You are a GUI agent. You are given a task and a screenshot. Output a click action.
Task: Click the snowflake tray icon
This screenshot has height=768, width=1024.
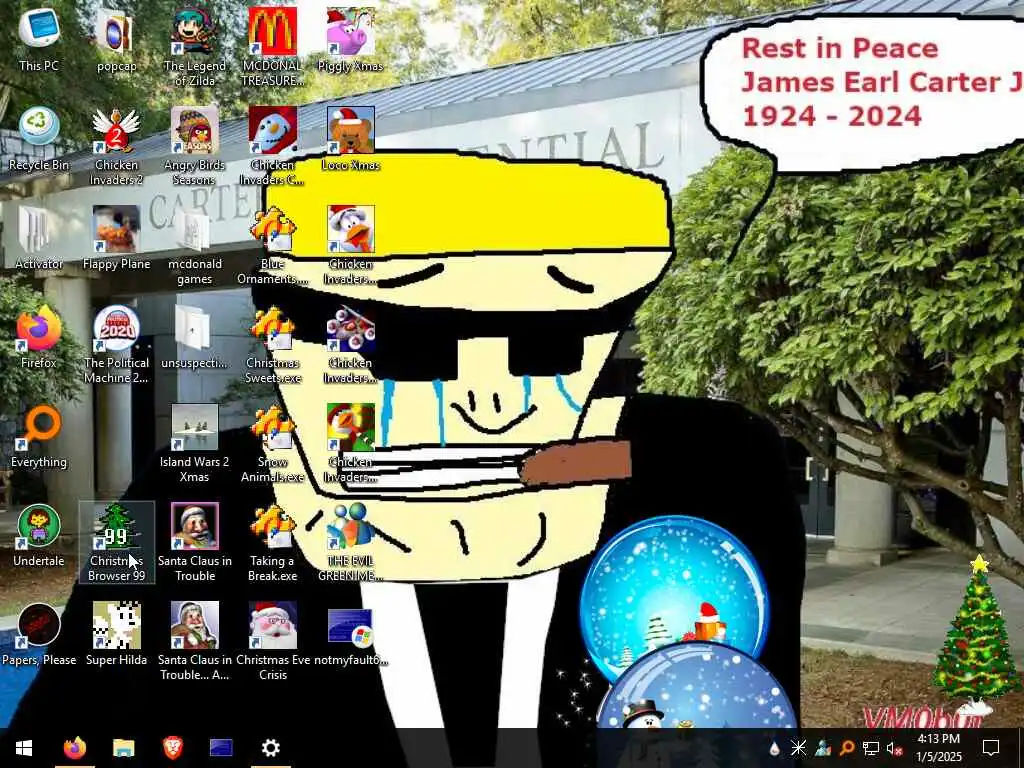[798, 748]
